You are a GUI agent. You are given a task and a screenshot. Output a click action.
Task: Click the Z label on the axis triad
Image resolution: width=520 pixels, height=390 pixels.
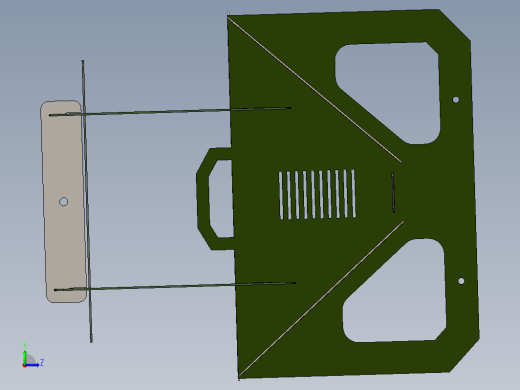click(42, 362)
